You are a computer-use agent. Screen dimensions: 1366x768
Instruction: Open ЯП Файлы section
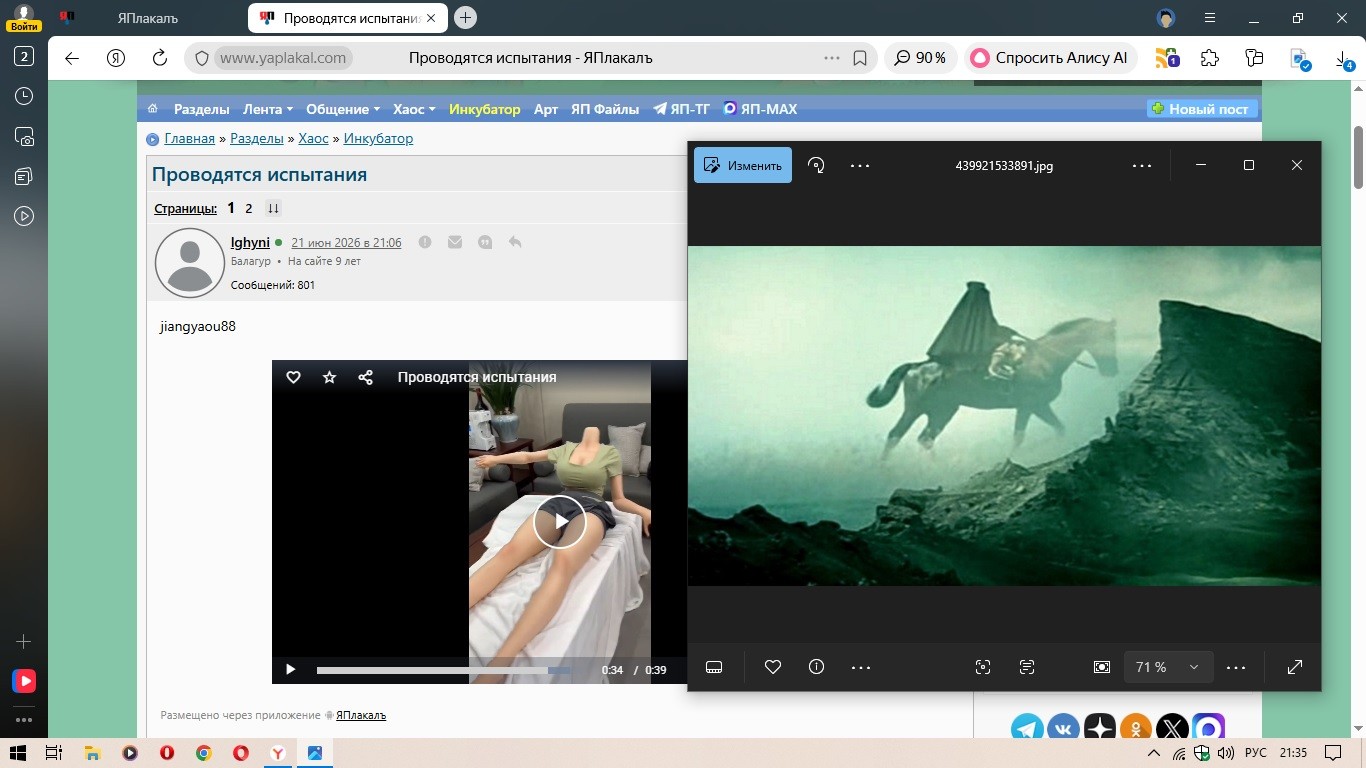605,109
